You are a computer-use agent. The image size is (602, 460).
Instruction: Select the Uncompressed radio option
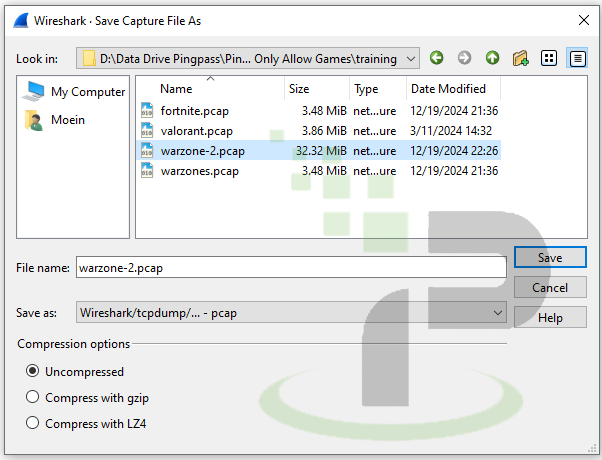click(33, 372)
